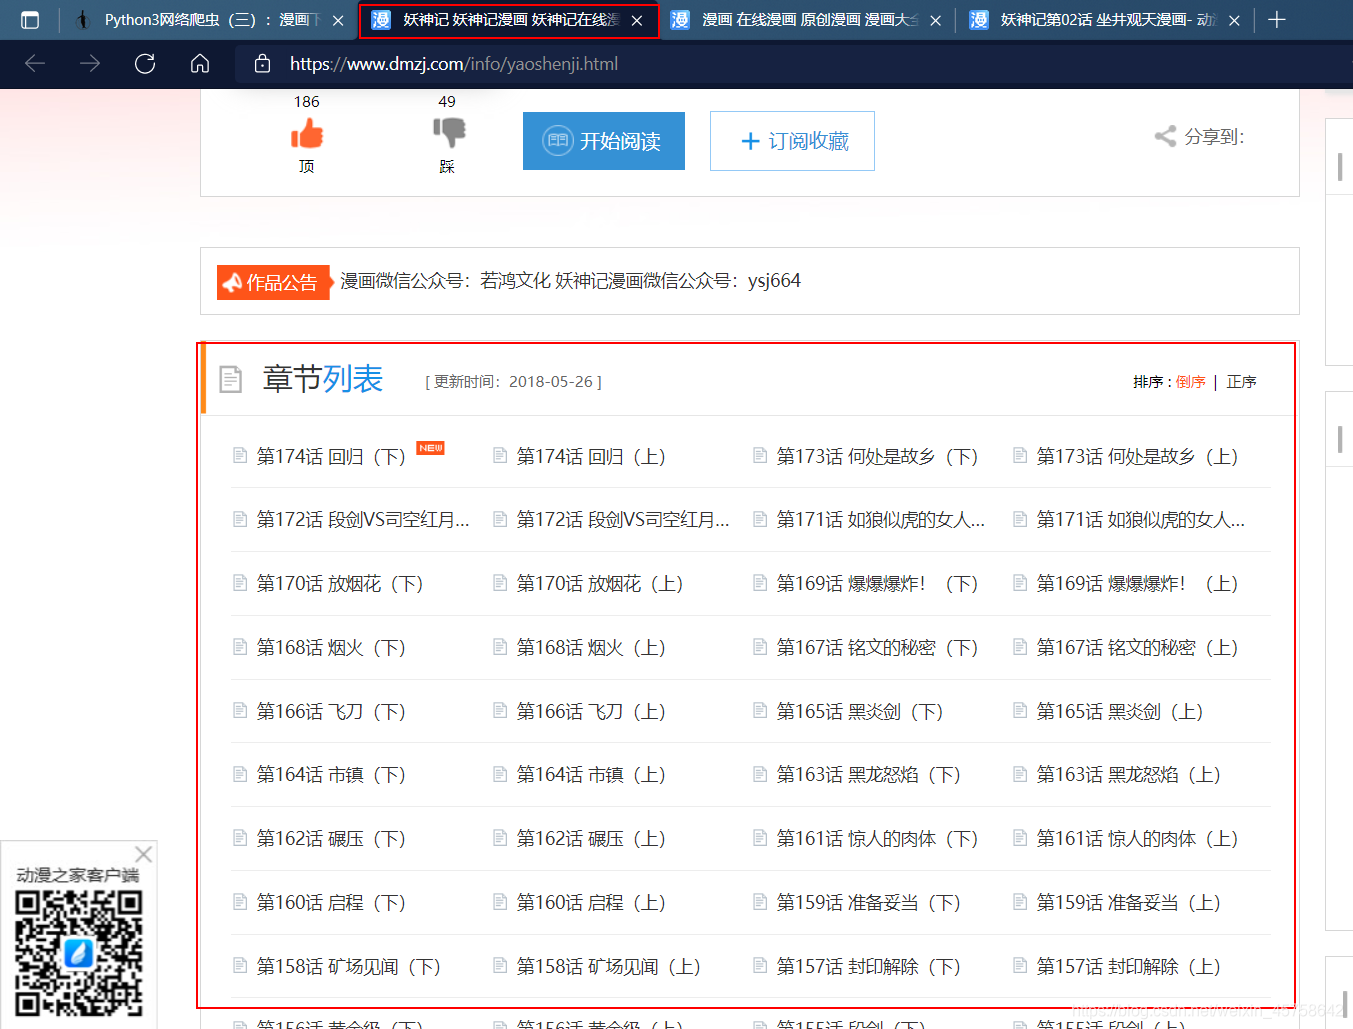
Task: Click document icon beside 第164话 市镇（上）
Action: point(500,774)
